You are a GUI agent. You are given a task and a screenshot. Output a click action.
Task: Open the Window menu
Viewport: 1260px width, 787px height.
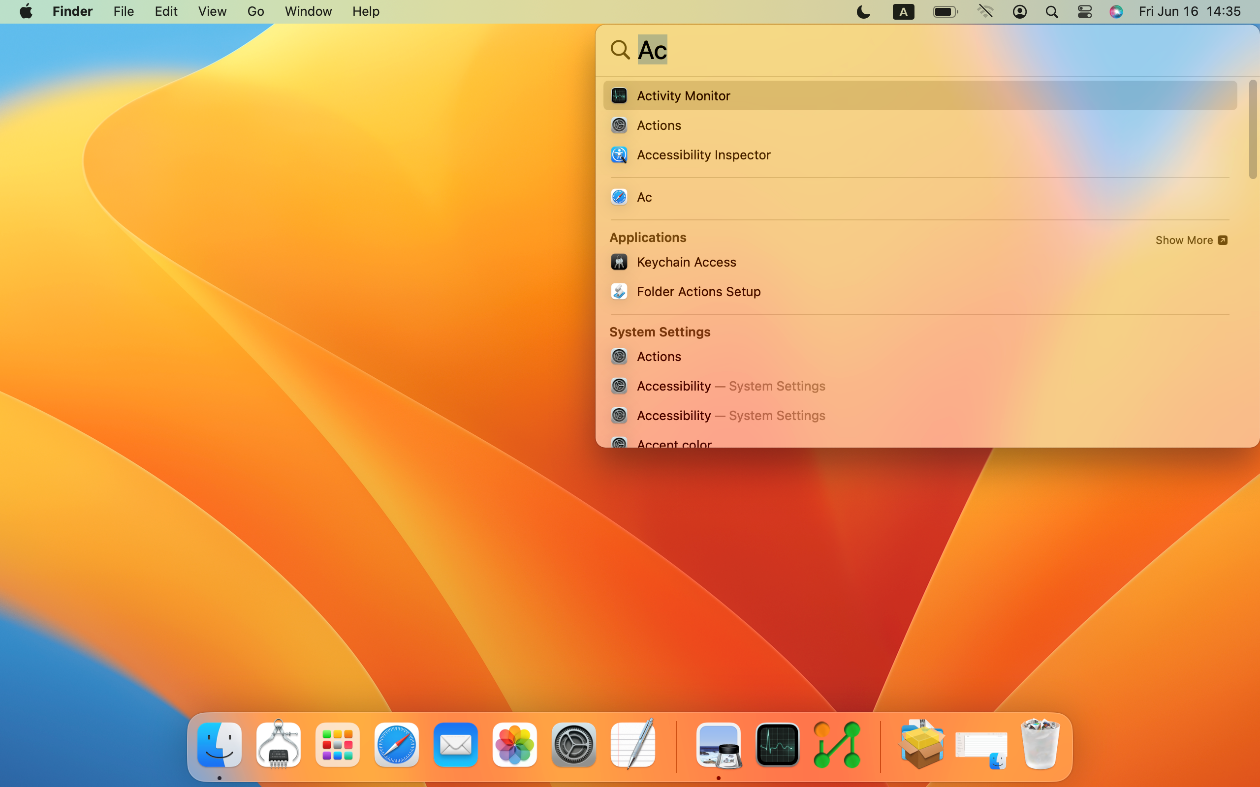tap(308, 12)
